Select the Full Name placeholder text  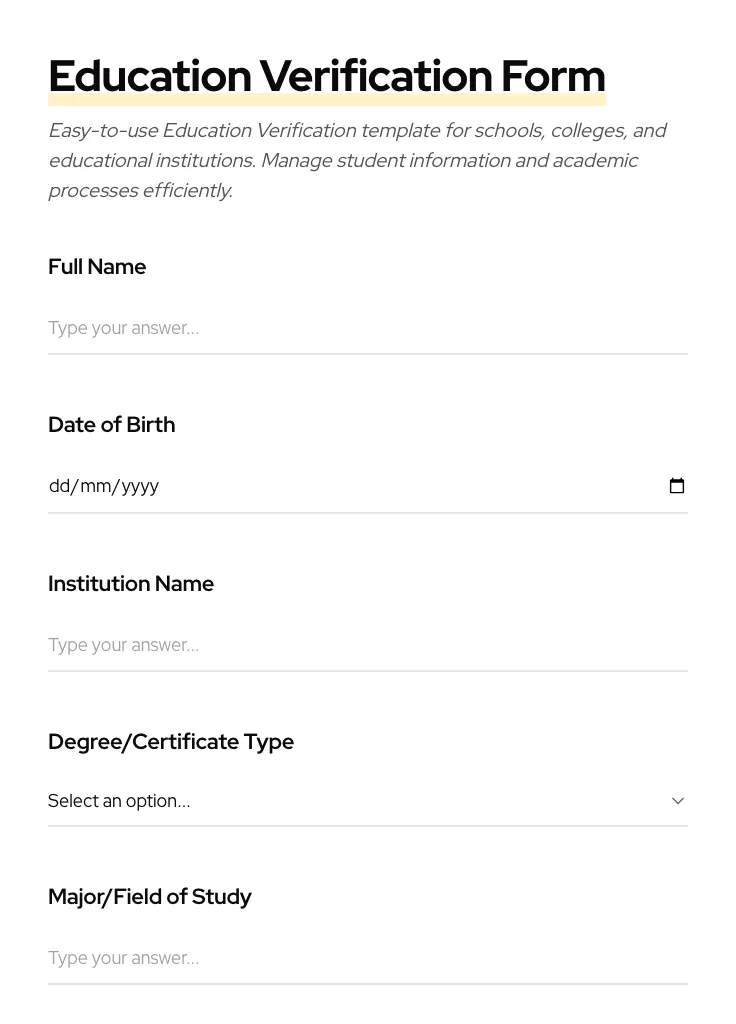(123, 327)
